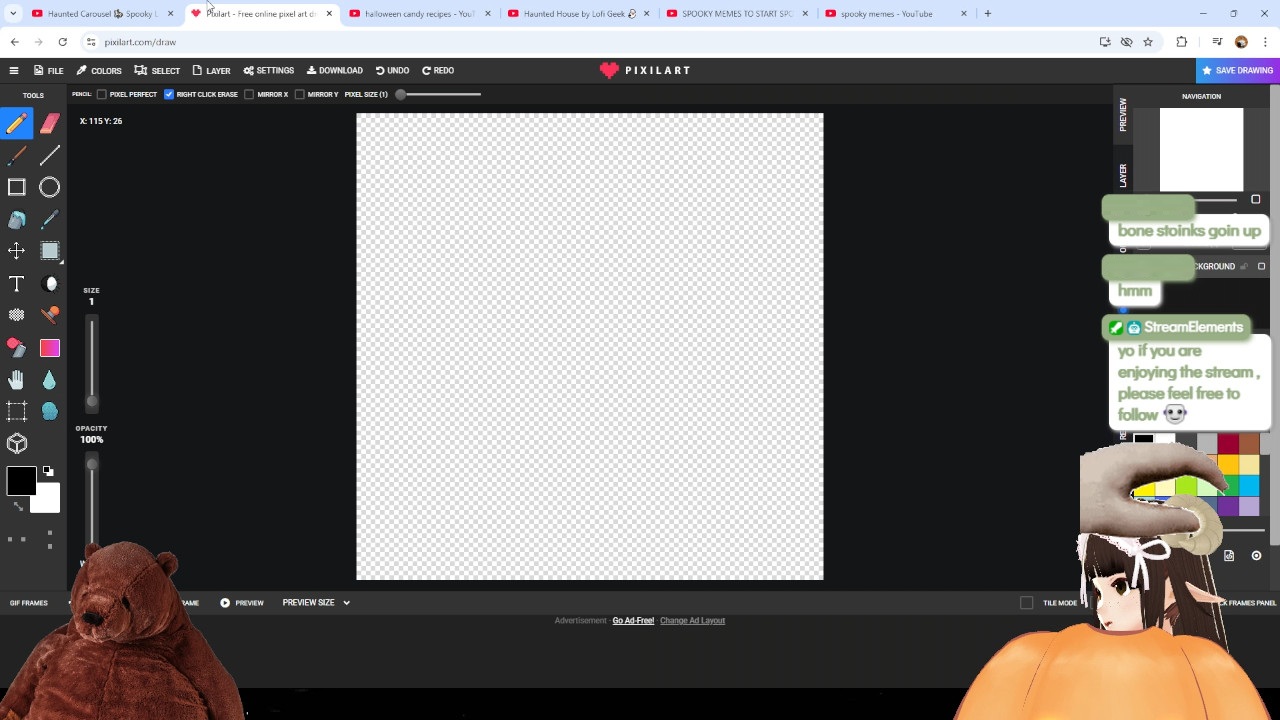Select the Brush tool
1280x720 pixels.
coord(17,155)
